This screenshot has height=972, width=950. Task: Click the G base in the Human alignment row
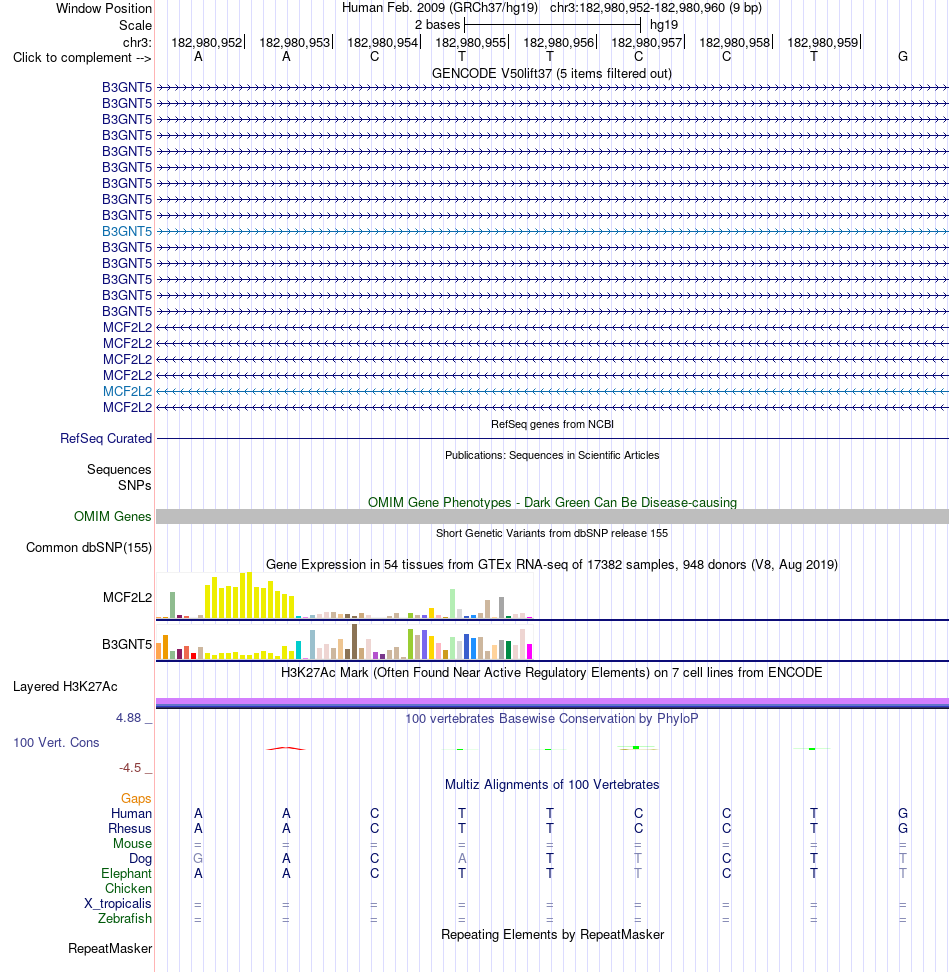click(903, 813)
